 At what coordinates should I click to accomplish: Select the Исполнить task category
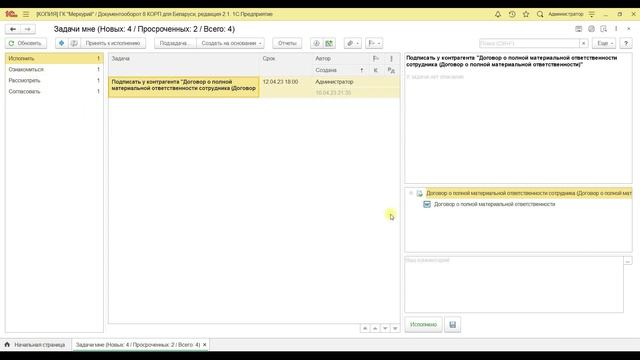[x=54, y=58]
